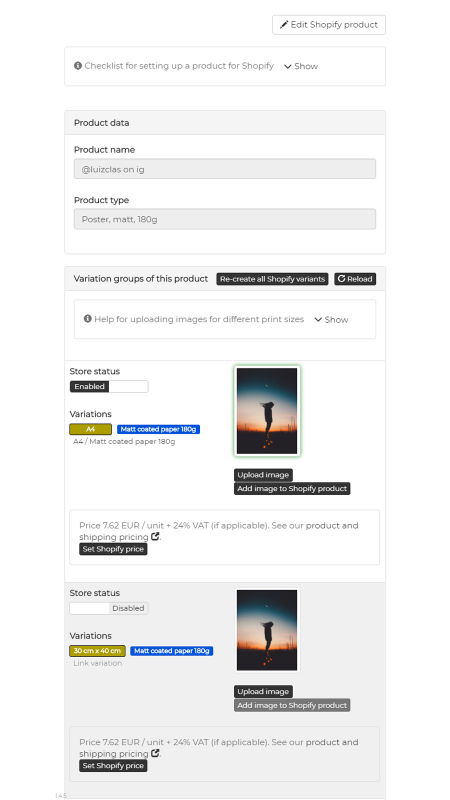Image resolution: width=450 pixels, height=800 pixels.
Task: Click the pencil icon on Edit Shopify product
Action: click(284, 24)
